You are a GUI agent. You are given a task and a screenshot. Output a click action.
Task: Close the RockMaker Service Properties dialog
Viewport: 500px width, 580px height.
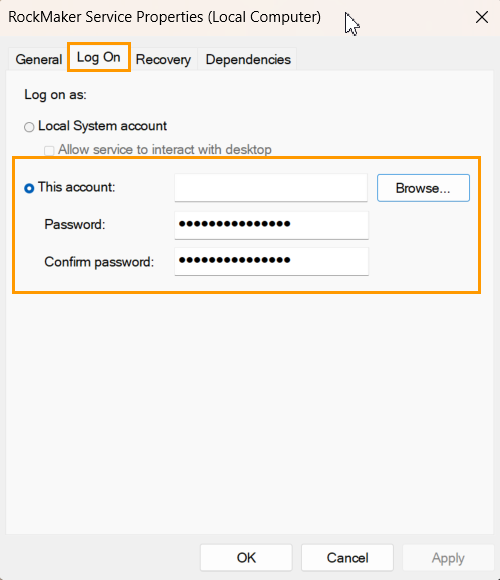click(482, 17)
